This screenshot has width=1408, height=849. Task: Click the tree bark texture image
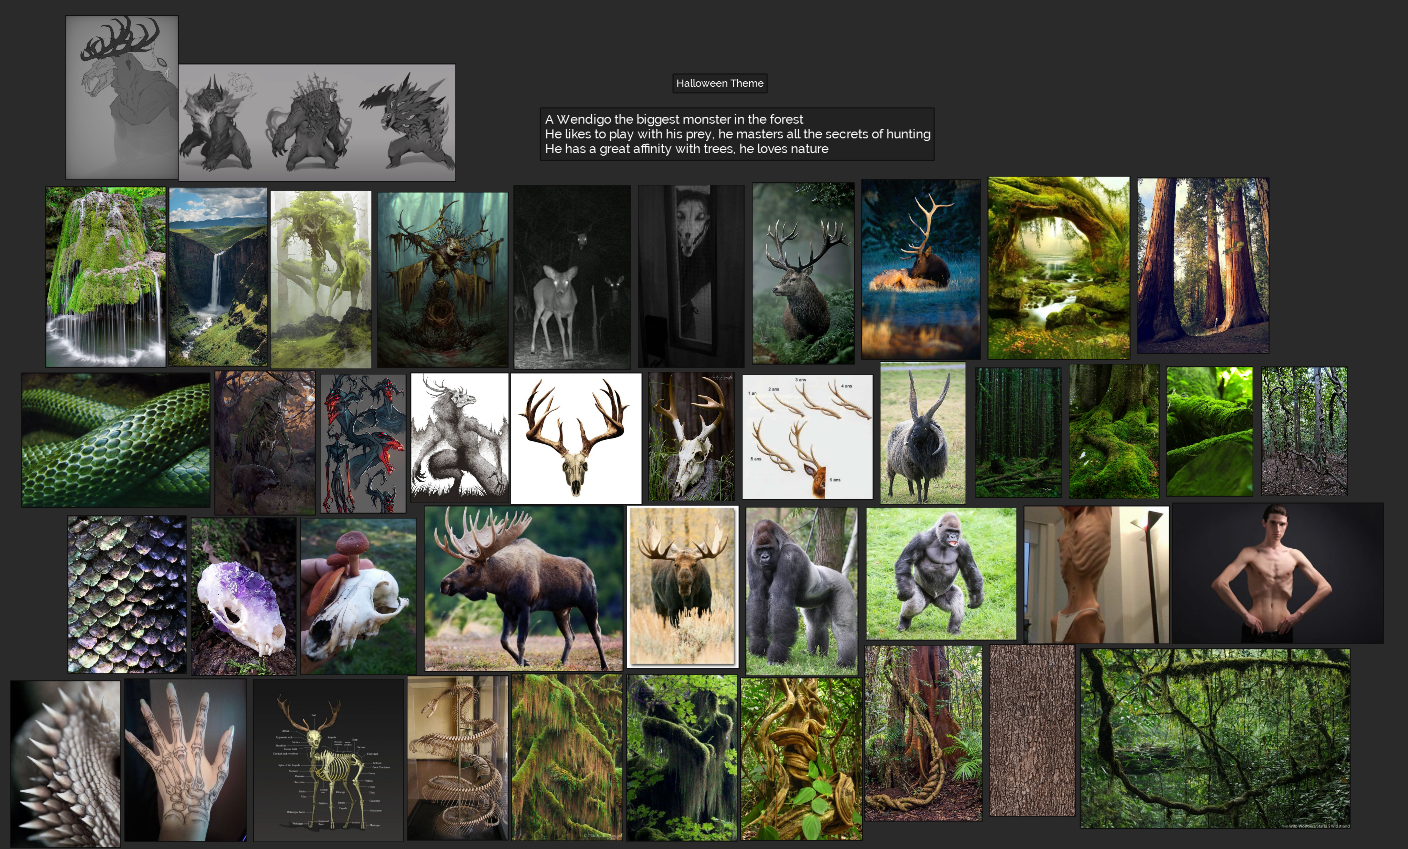(1032, 730)
